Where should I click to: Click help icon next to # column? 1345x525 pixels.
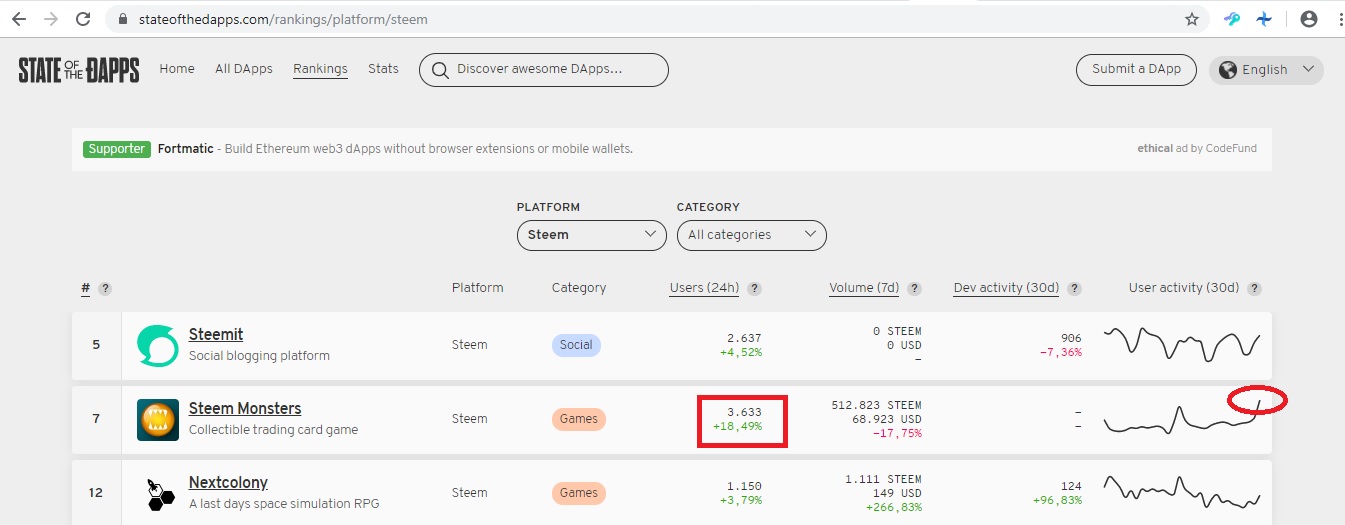105,288
